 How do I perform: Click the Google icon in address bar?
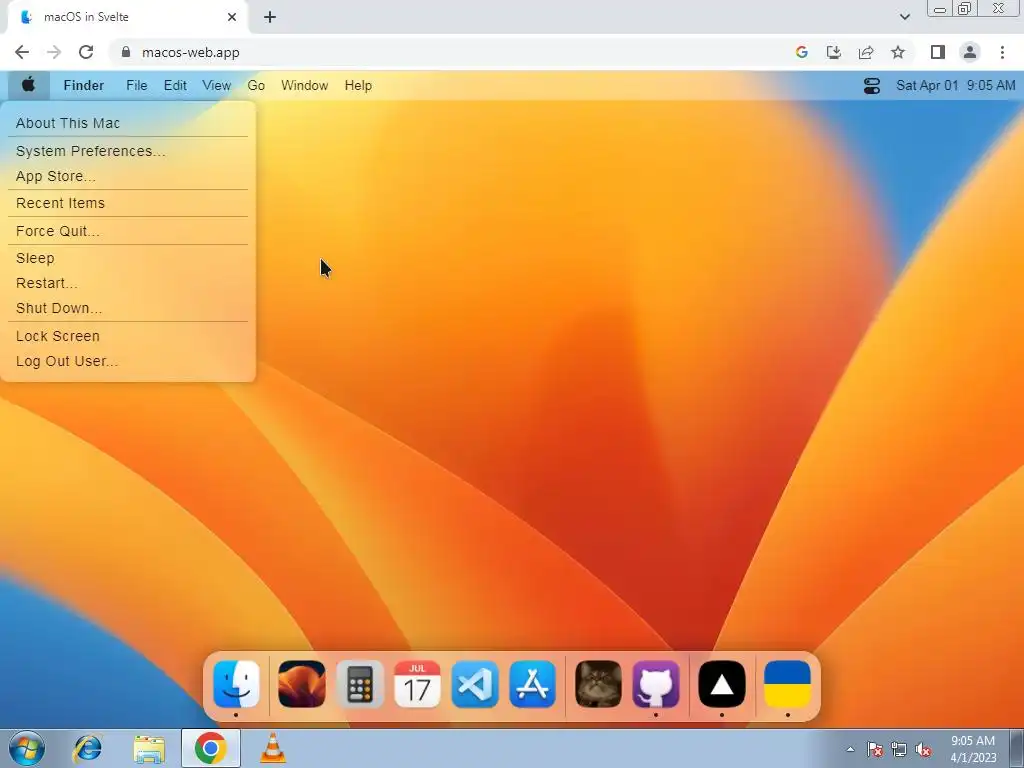pos(801,52)
